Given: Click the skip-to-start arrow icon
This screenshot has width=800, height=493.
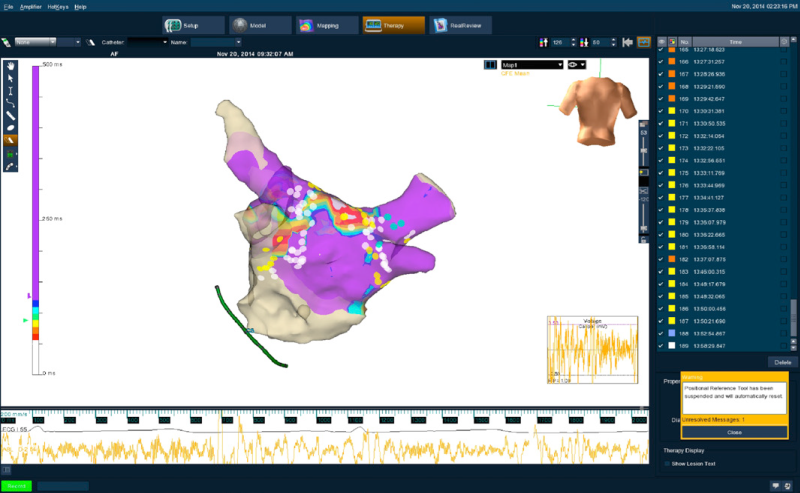Looking at the screenshot, I should click(626, 42).
